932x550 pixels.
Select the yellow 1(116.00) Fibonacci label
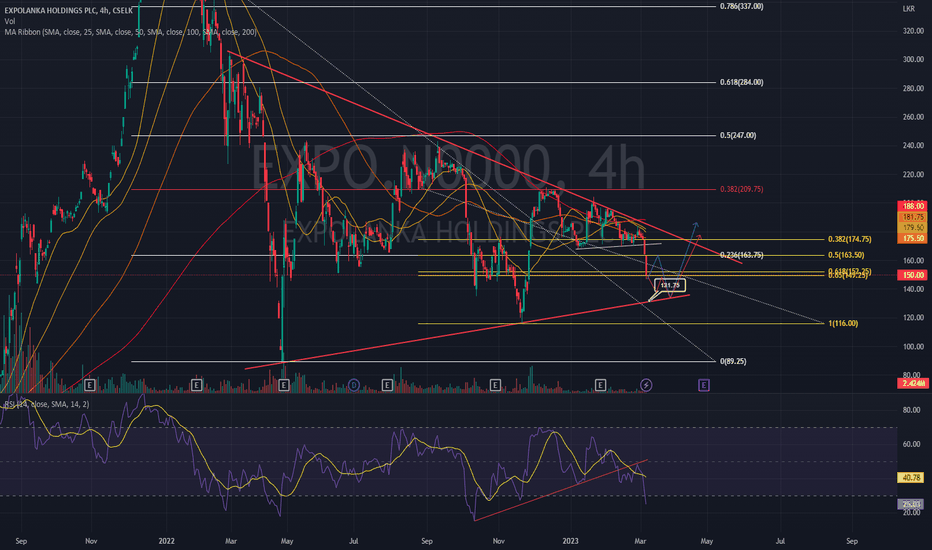[x=843, y=323]
